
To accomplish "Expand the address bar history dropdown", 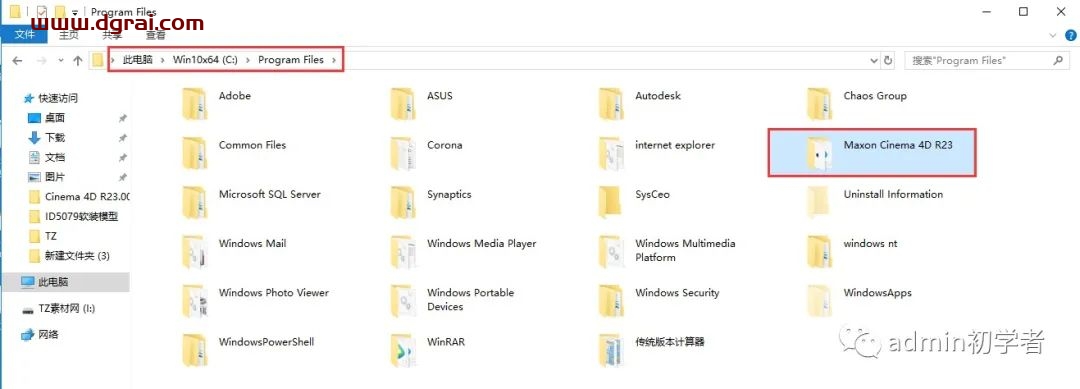I will click(x=874, y=61).
